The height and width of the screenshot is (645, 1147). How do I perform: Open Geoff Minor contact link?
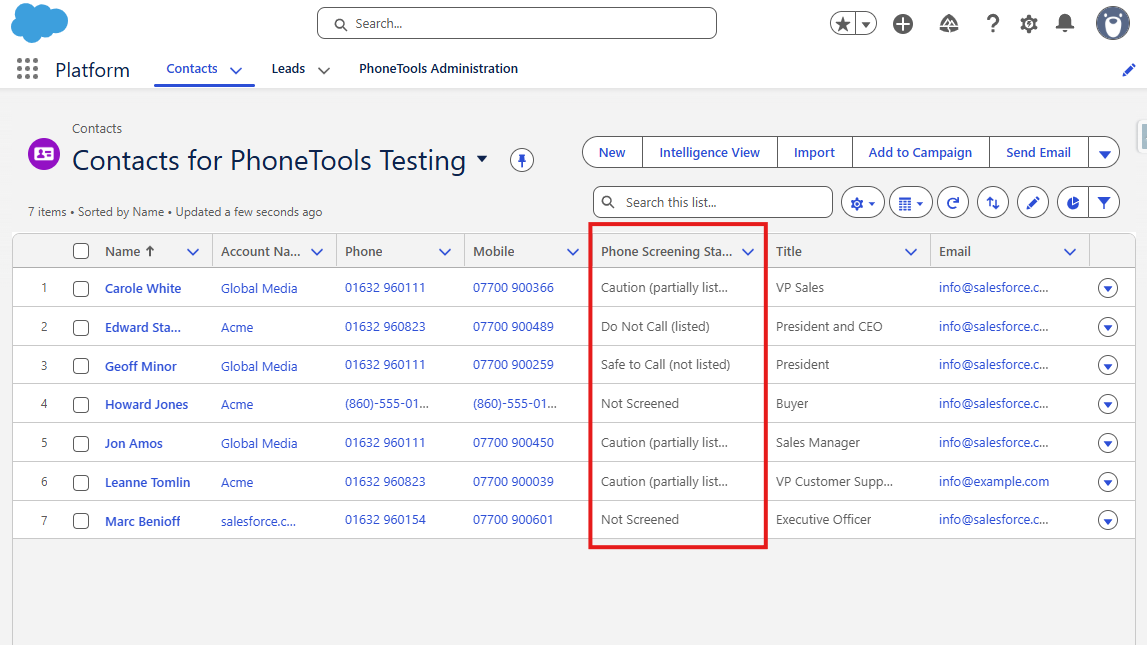click(140, 367)
